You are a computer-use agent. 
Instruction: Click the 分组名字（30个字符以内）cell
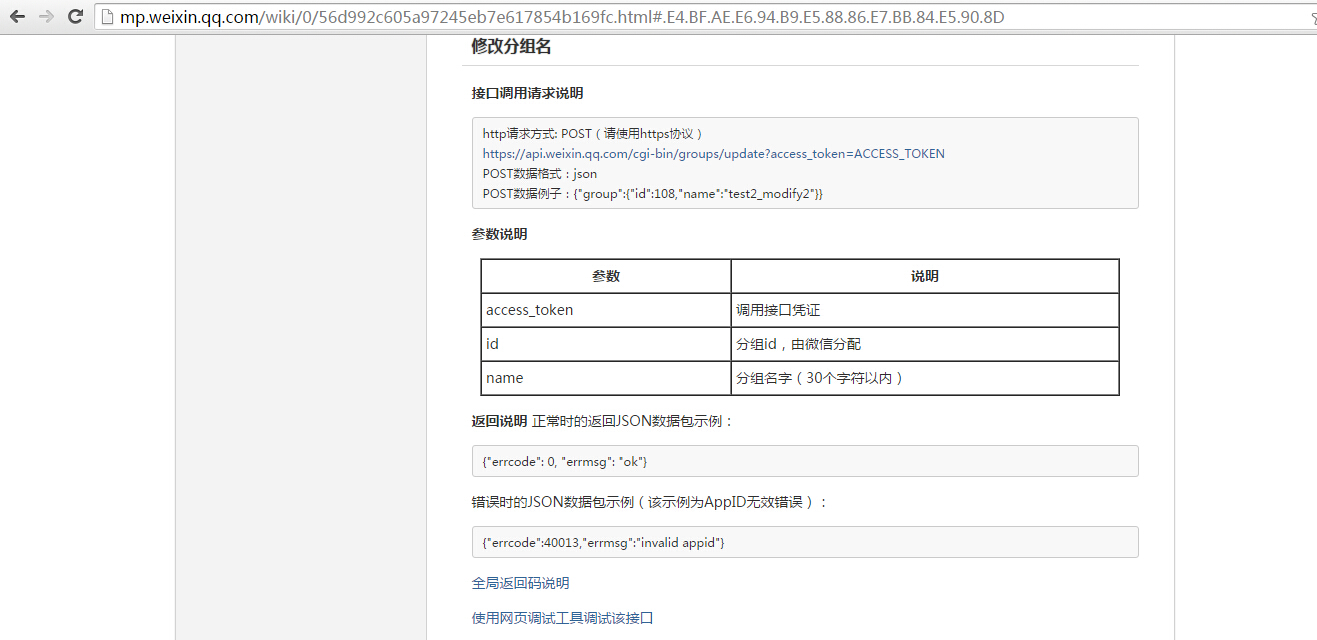(925, 378)
